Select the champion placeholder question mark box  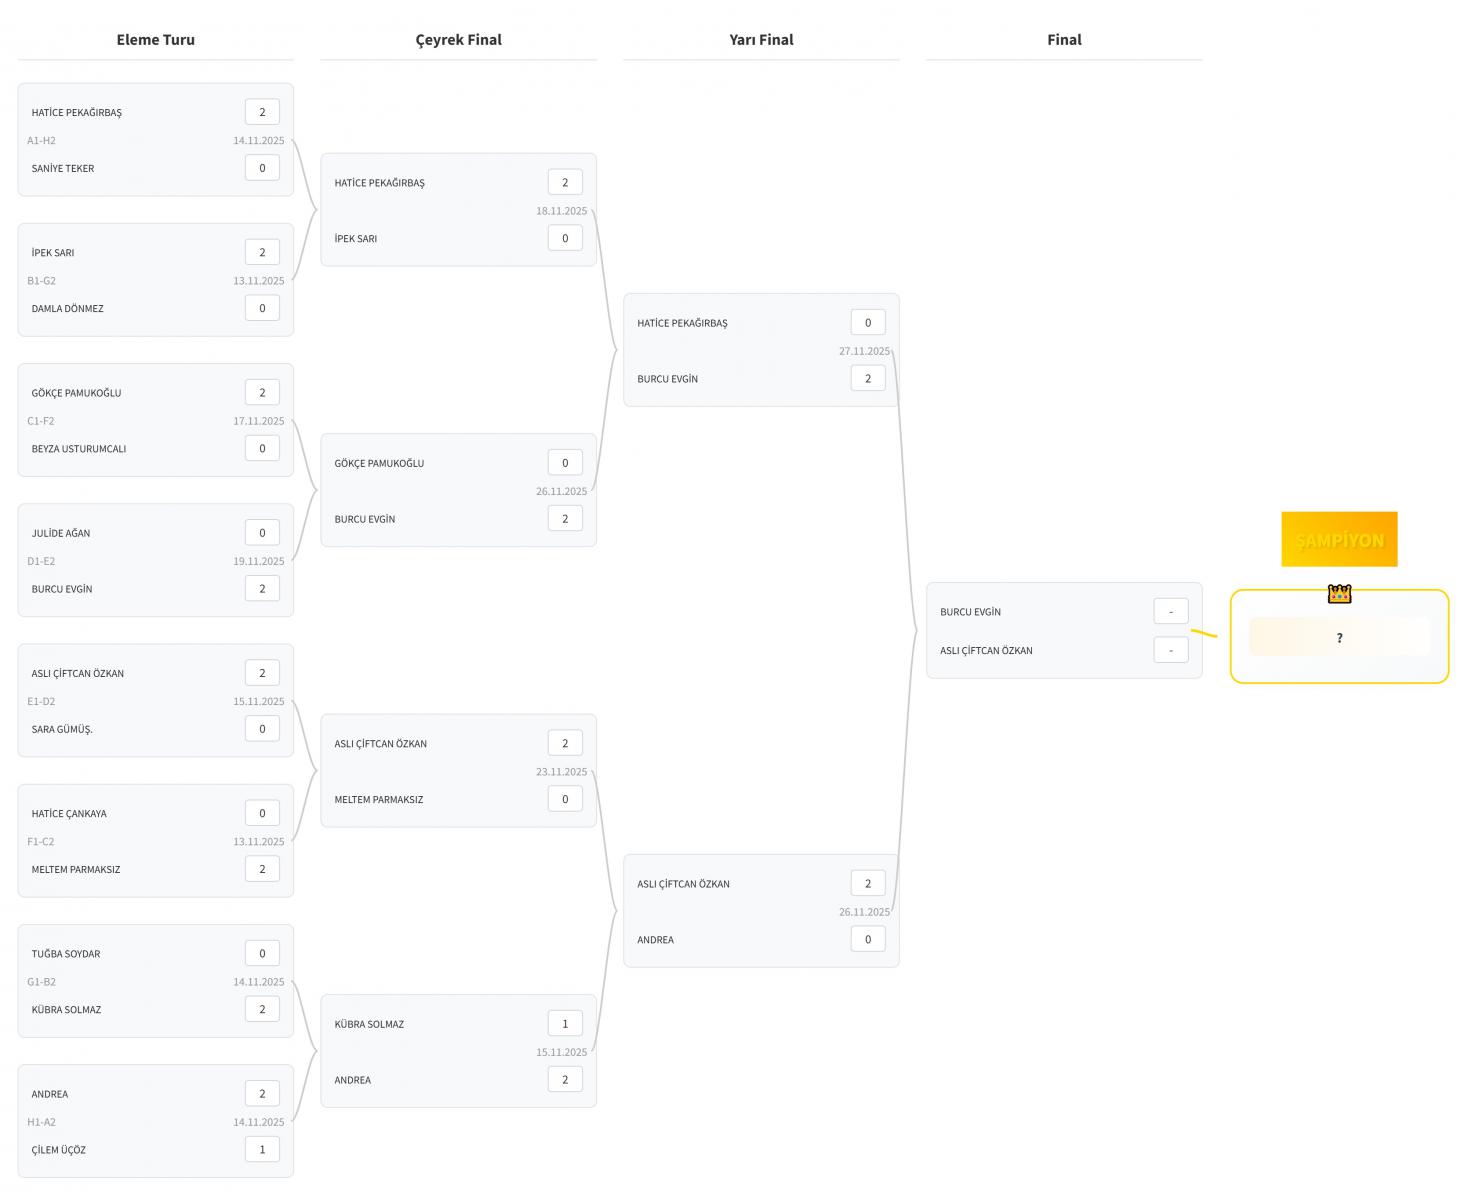1339,638
